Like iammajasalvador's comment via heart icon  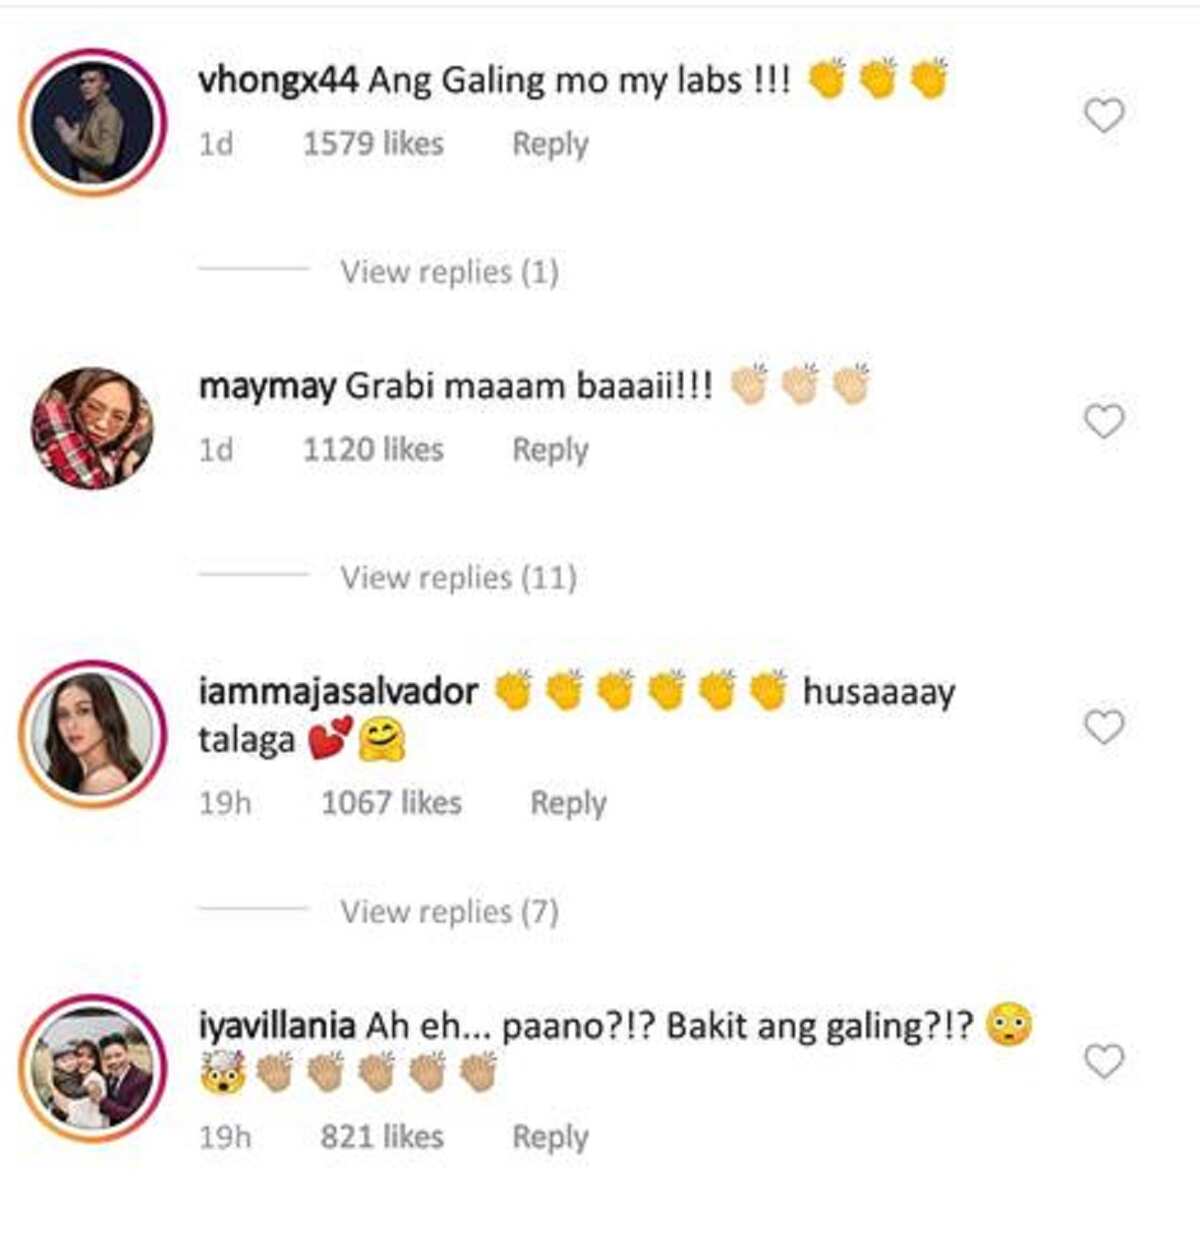tap(1104, 727)
